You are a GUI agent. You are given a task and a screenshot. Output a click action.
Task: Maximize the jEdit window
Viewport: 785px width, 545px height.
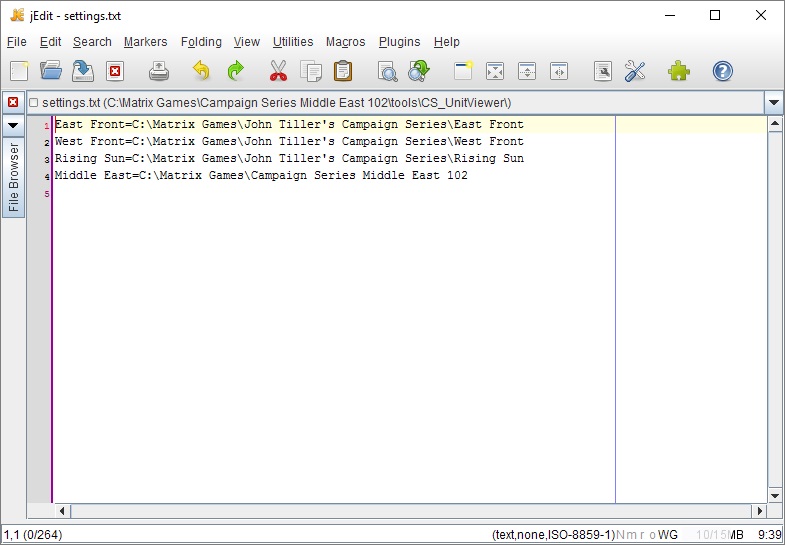click(715, 16)
